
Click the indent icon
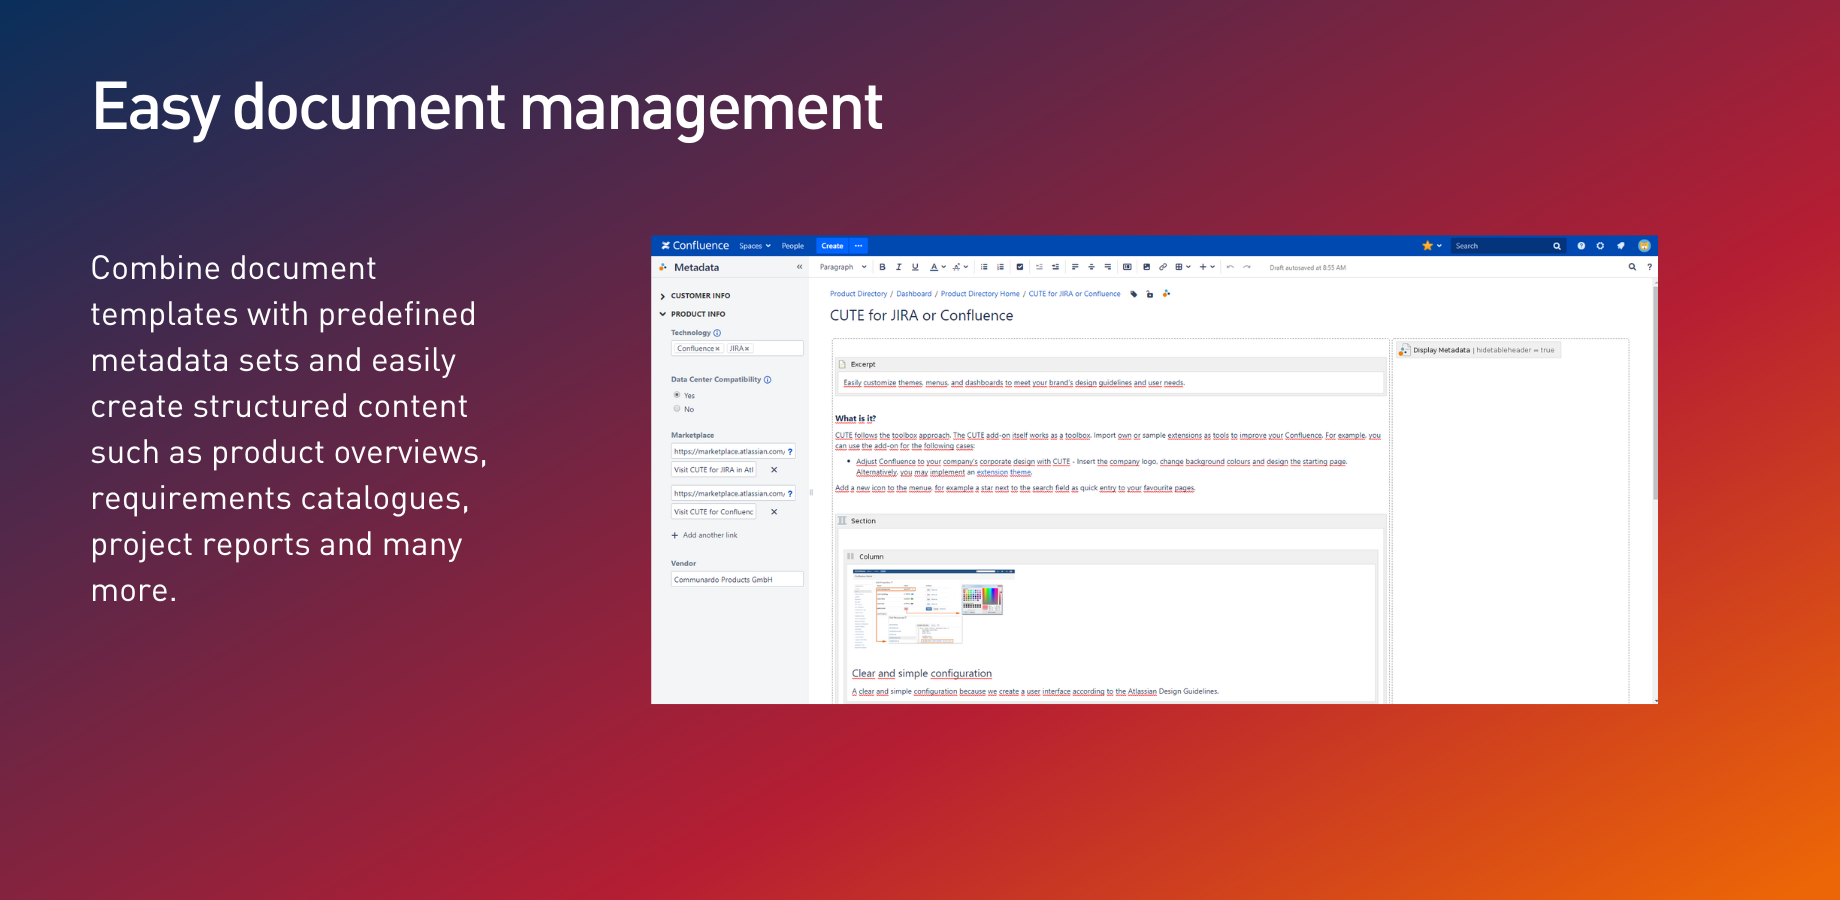(1055, 267)
